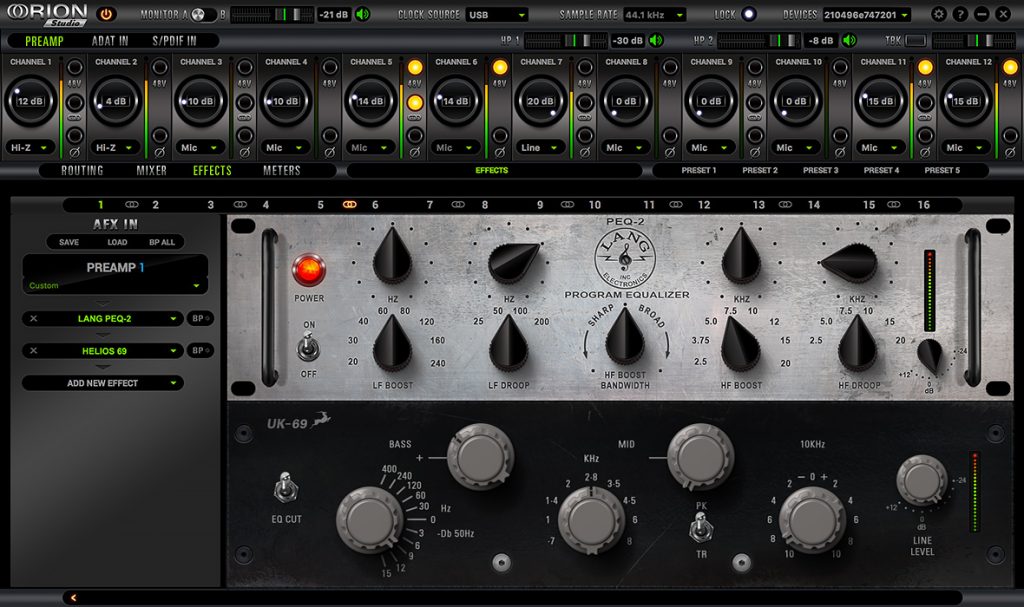Click the link icon between 7 and 8
Image resolution: width=1024 pixels, height=607 pixels.
click(458, 205)
